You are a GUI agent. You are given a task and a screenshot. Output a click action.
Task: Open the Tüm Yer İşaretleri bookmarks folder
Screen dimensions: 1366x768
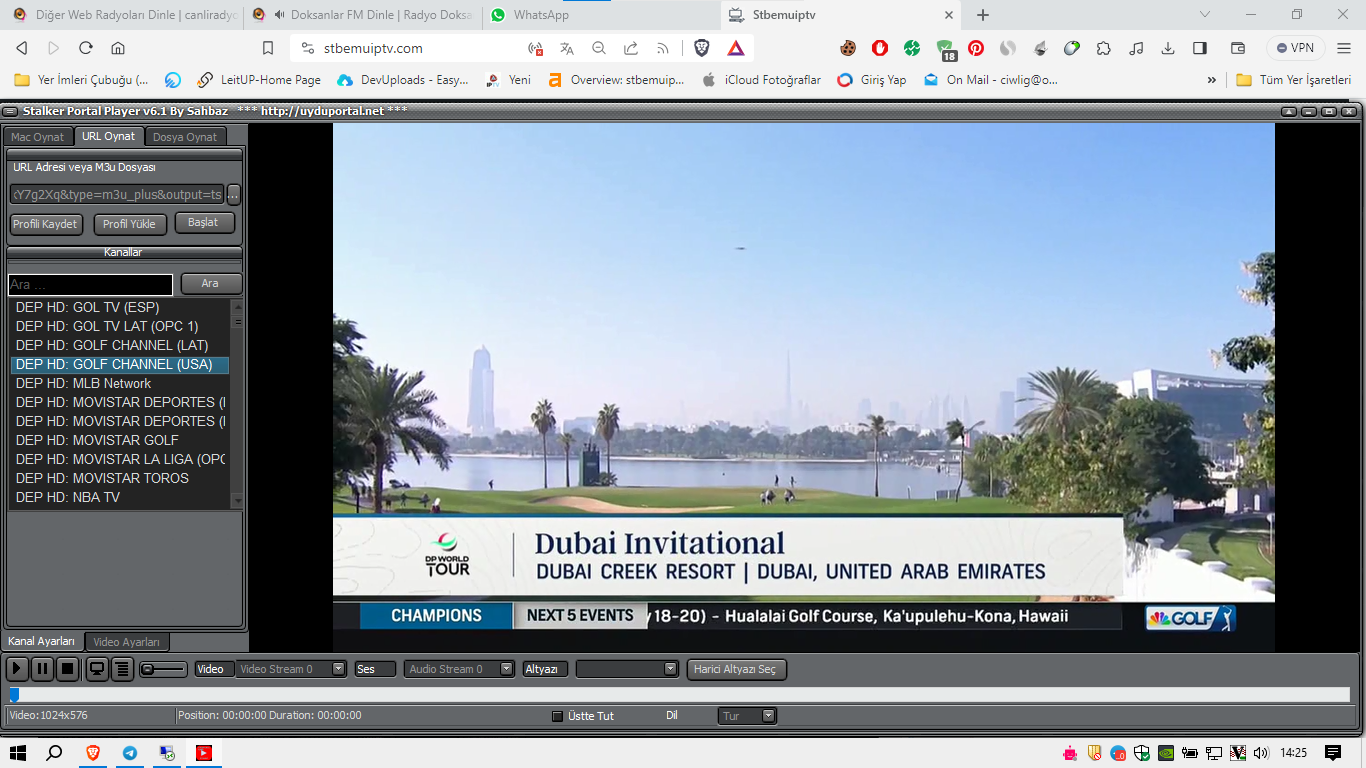click(1293, 80)
